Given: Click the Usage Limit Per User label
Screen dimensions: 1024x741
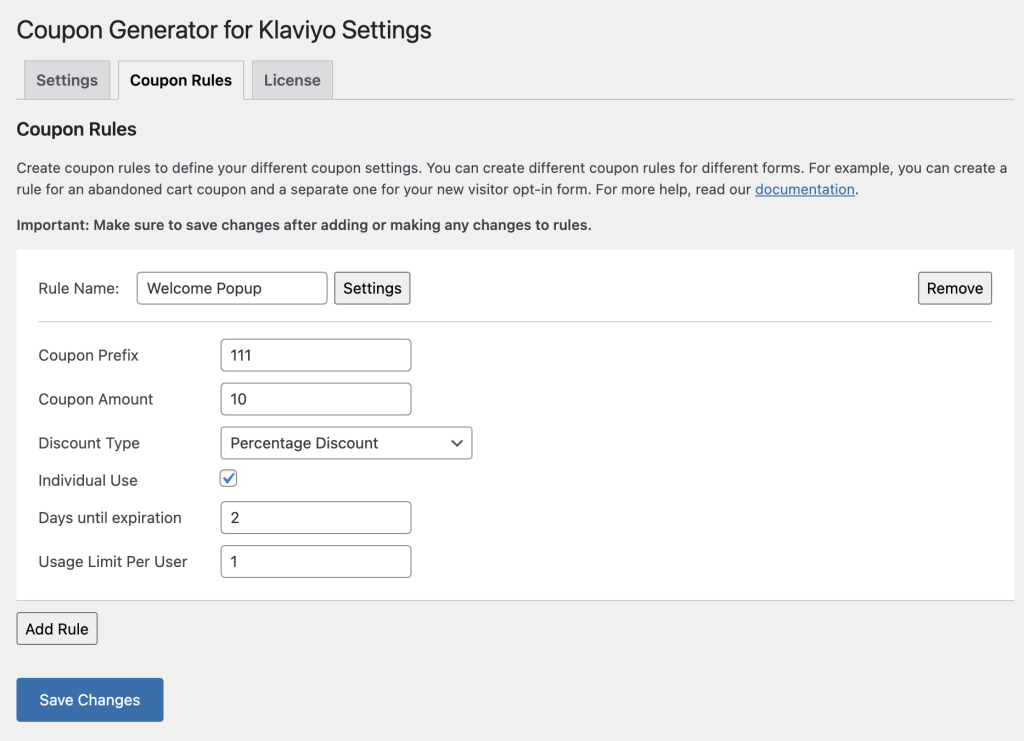Looking at the screenshot, I should pyautogui.click(x=112, y=561).
